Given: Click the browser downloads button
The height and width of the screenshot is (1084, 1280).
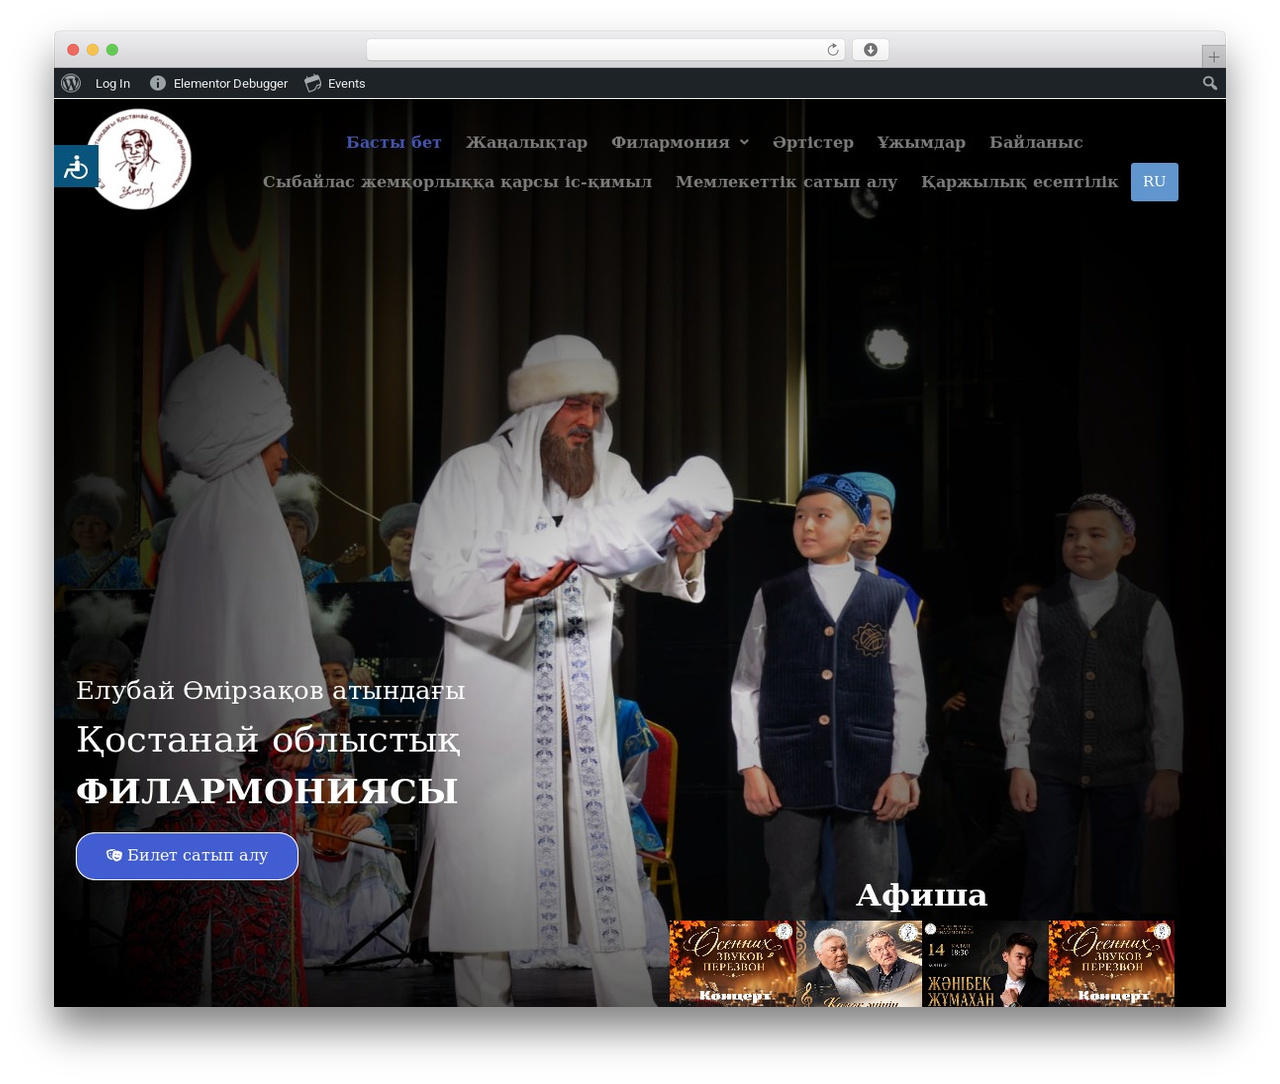Looking at the screenshot, I should (x=870, y=50).
